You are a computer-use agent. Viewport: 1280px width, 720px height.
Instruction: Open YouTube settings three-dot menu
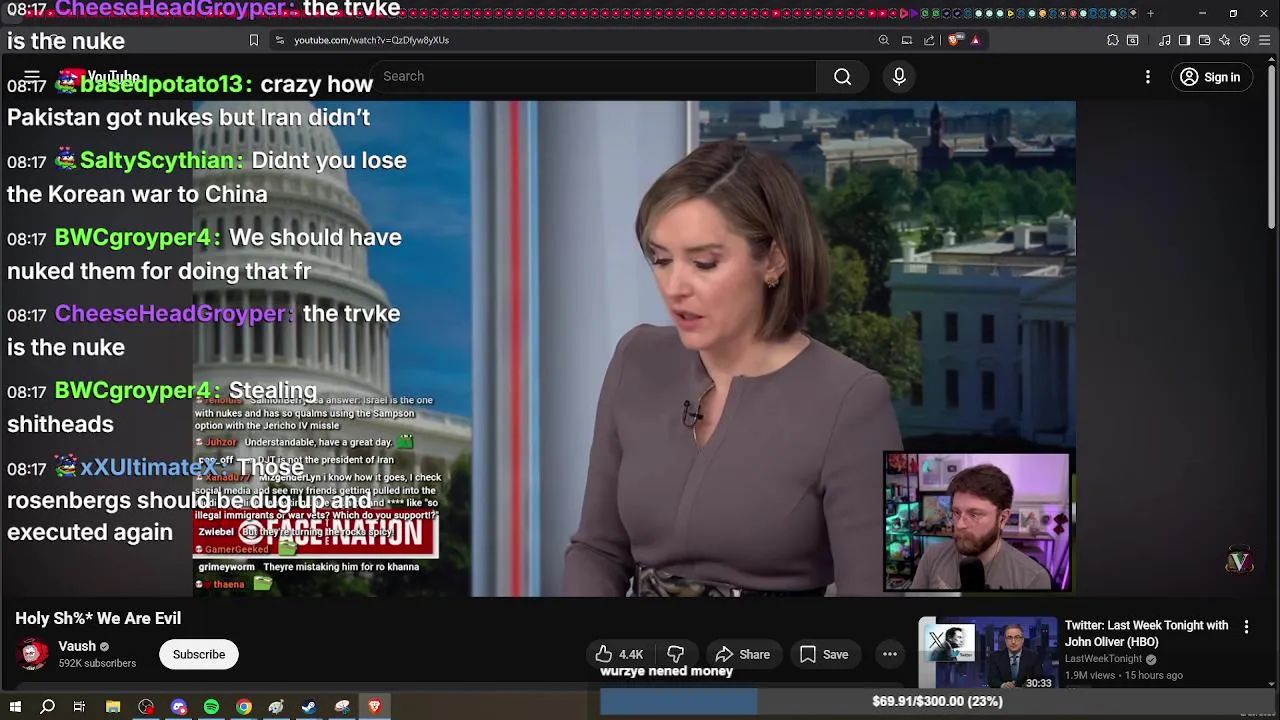tap(1148, 77)
